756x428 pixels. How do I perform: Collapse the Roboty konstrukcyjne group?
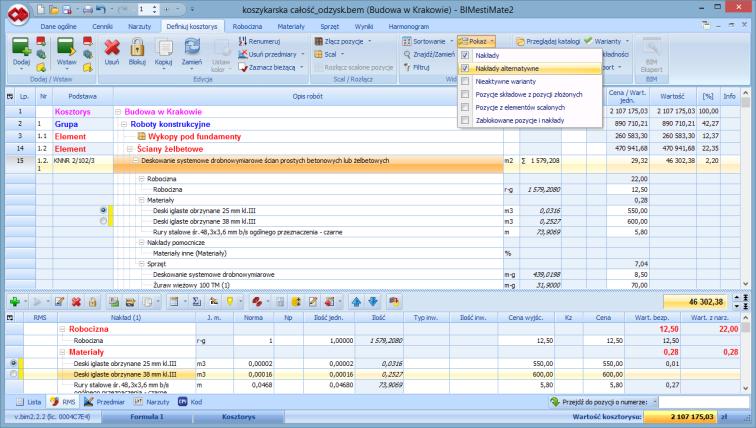coord(123,124)
